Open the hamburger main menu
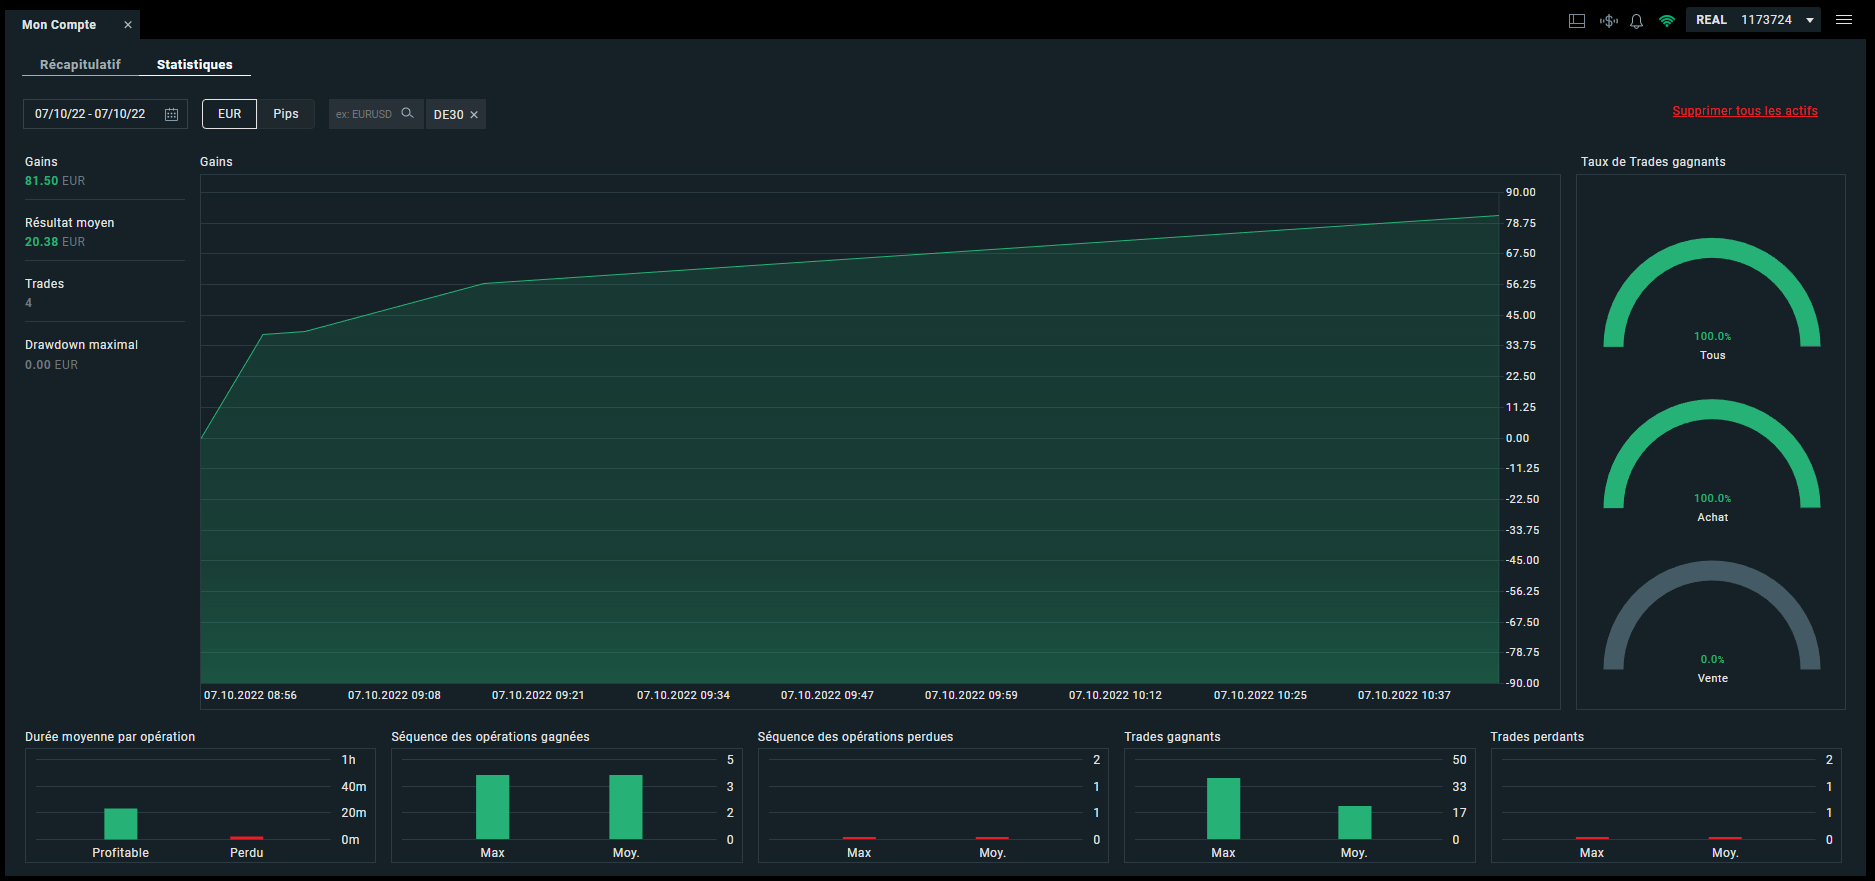The height and width of the screenshot is (881, 1875). point(1844,20)
